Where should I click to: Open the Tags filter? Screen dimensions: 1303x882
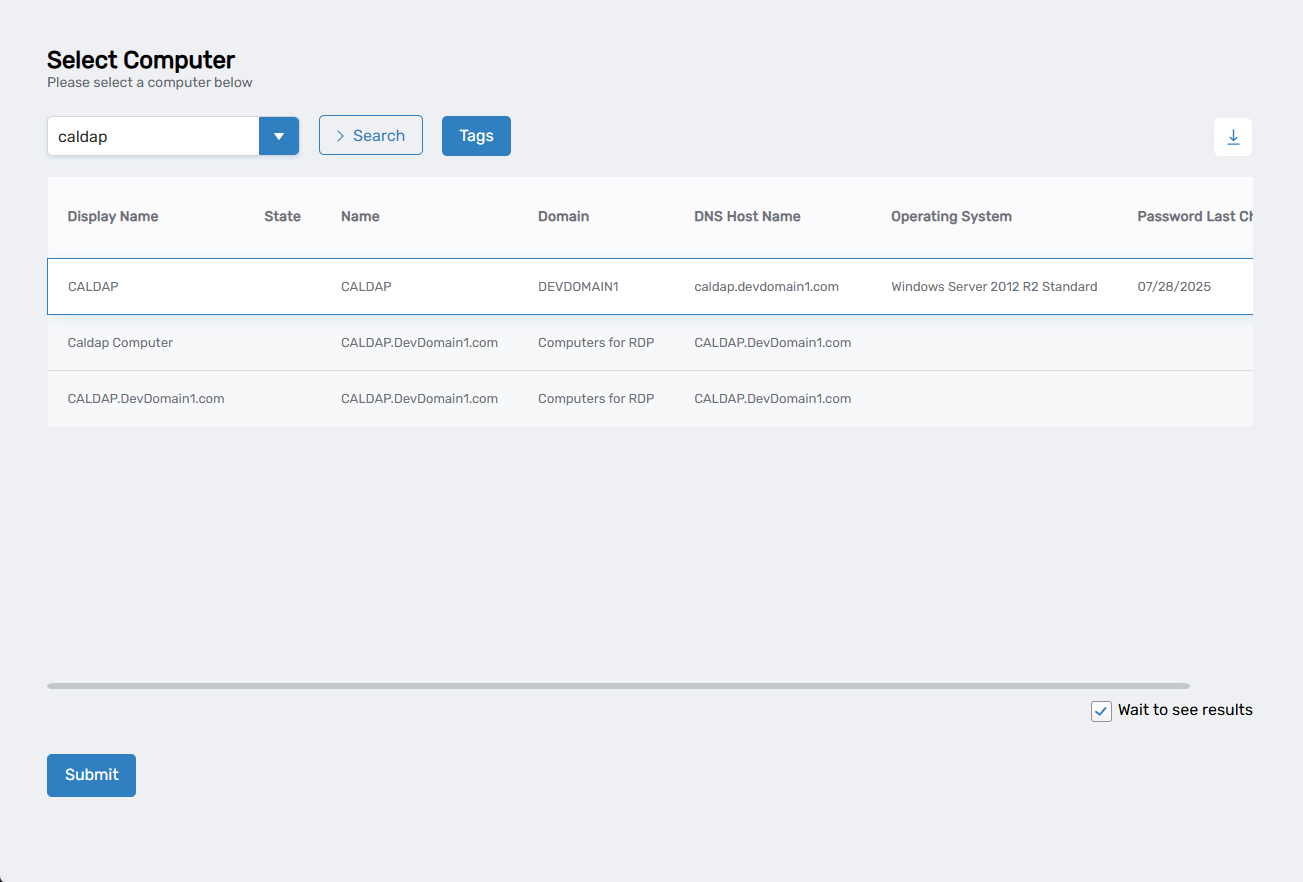(x=476, y=136)
